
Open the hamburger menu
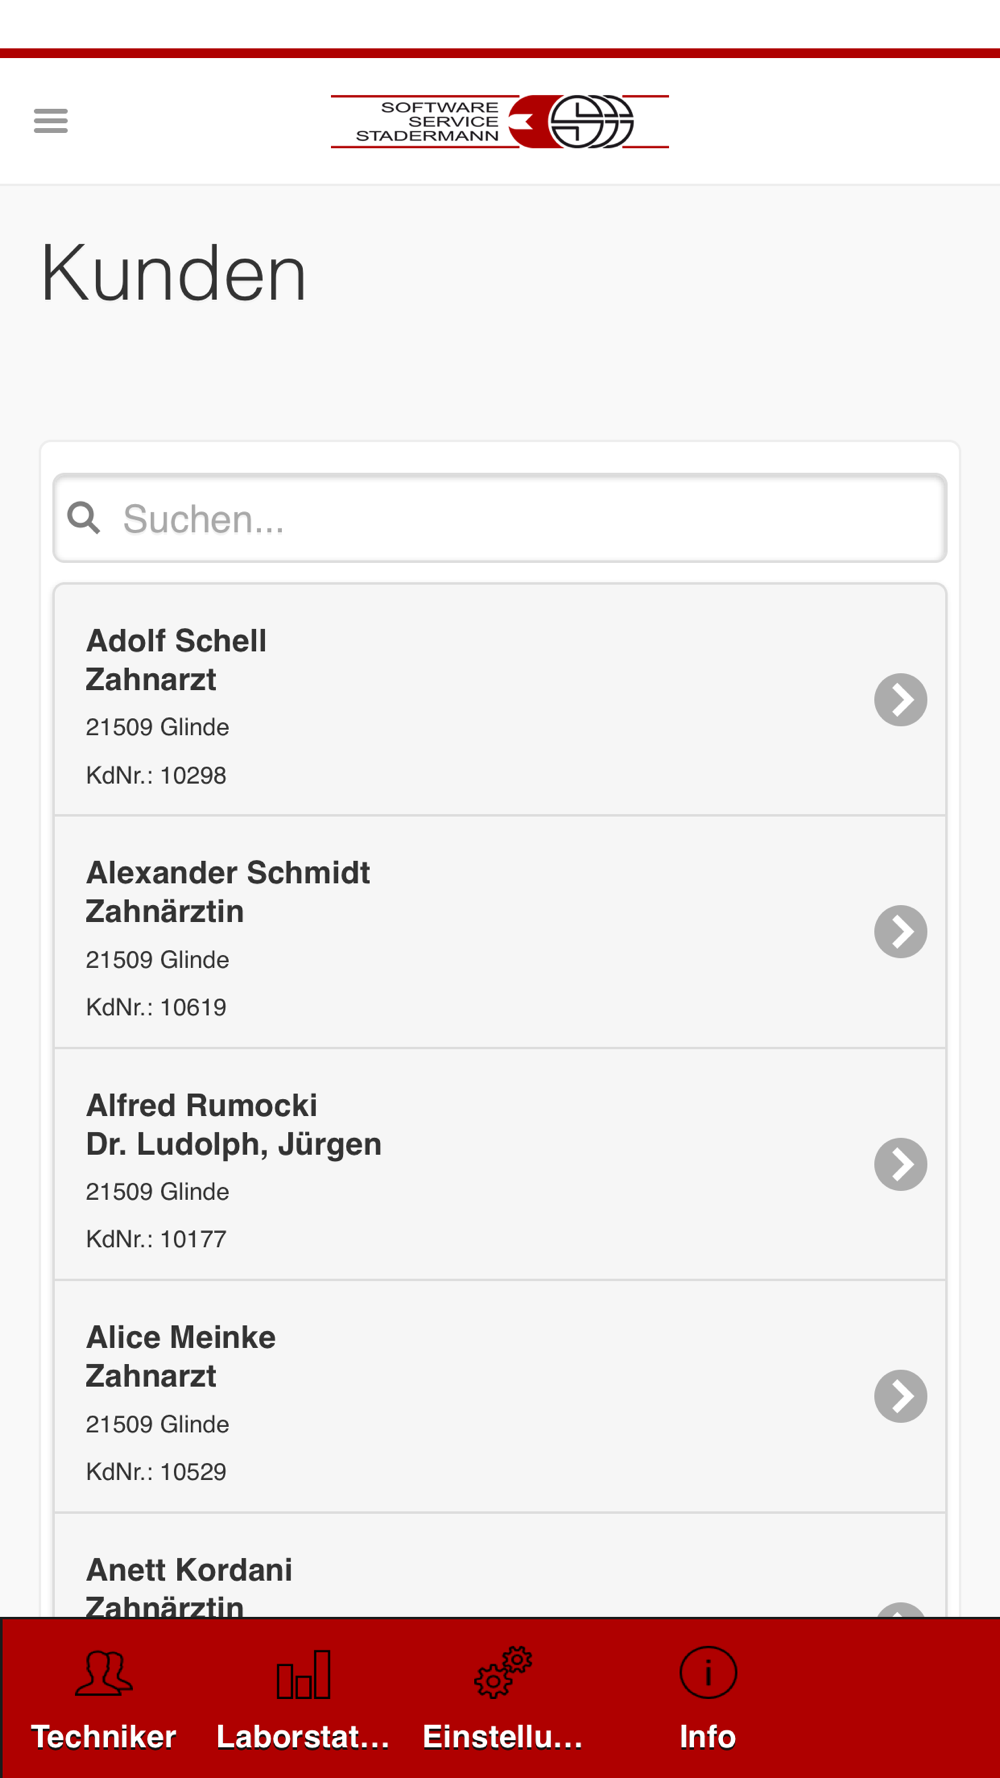[51, 121]
